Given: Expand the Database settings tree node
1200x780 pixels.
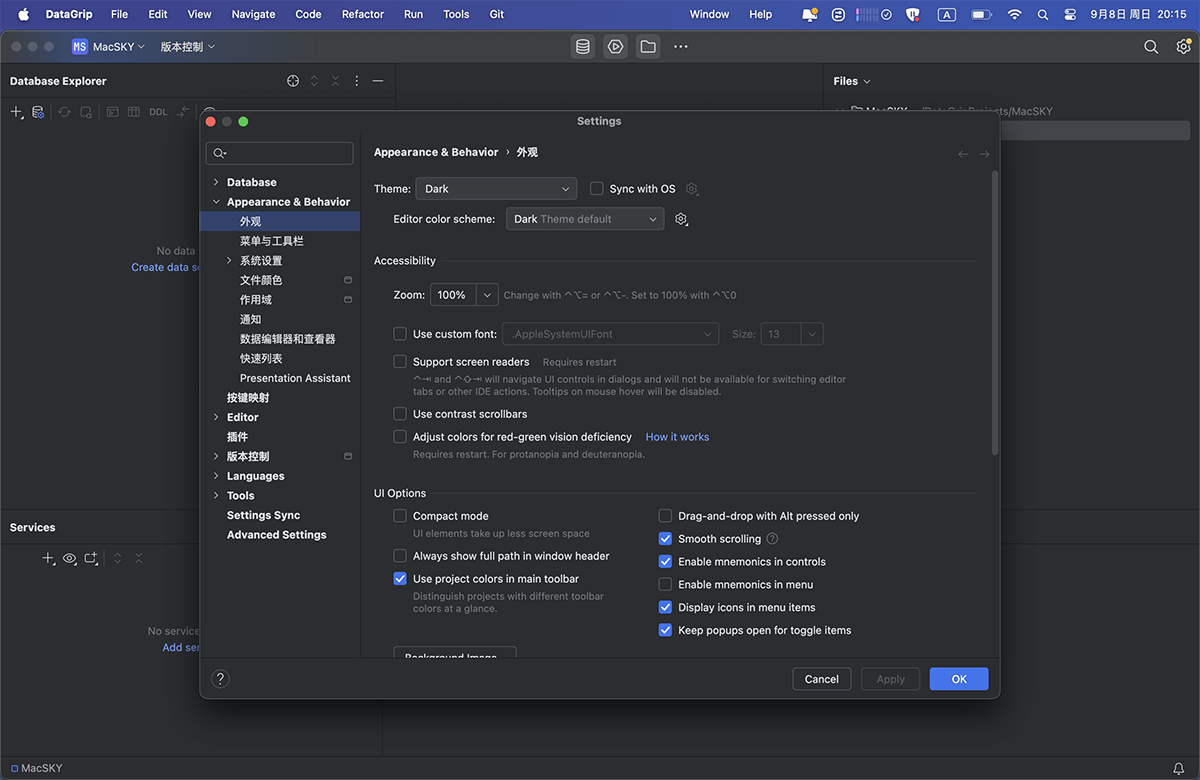Looking at the screenshot, I should click(x=216, y=183).
